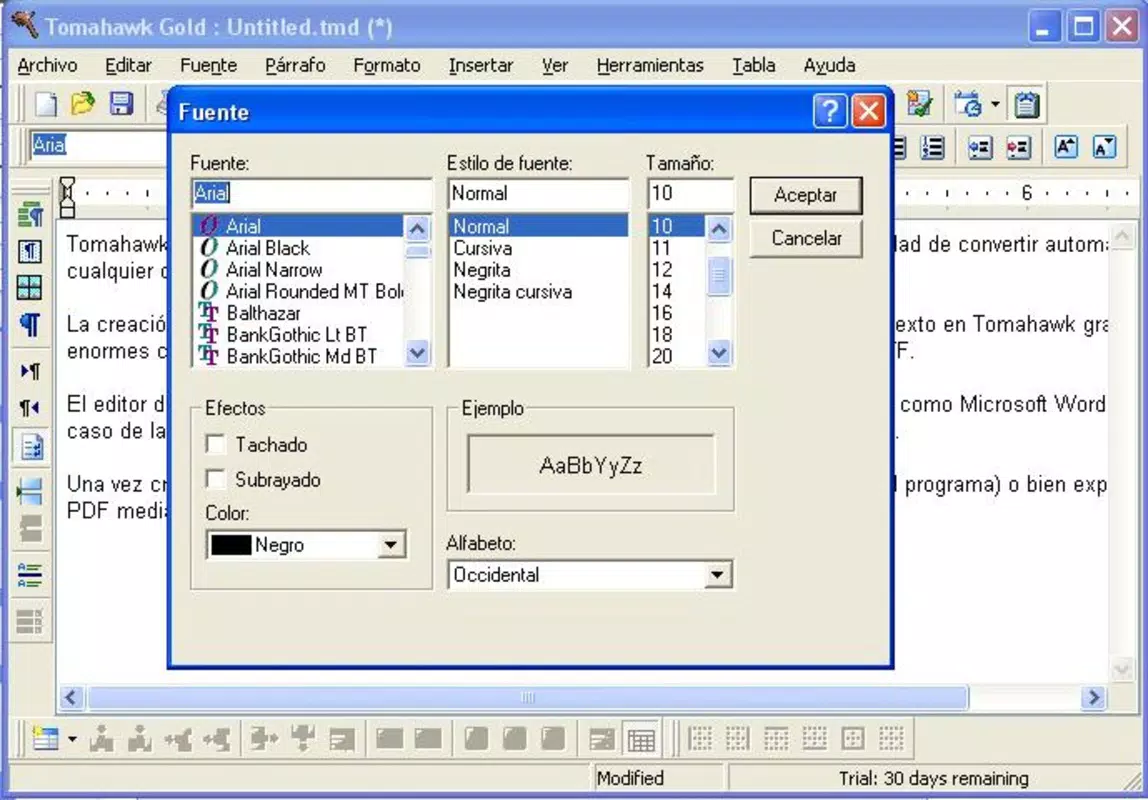Click the insert row with green arrow icon
1148x800 pixels.
pos(30,490)
